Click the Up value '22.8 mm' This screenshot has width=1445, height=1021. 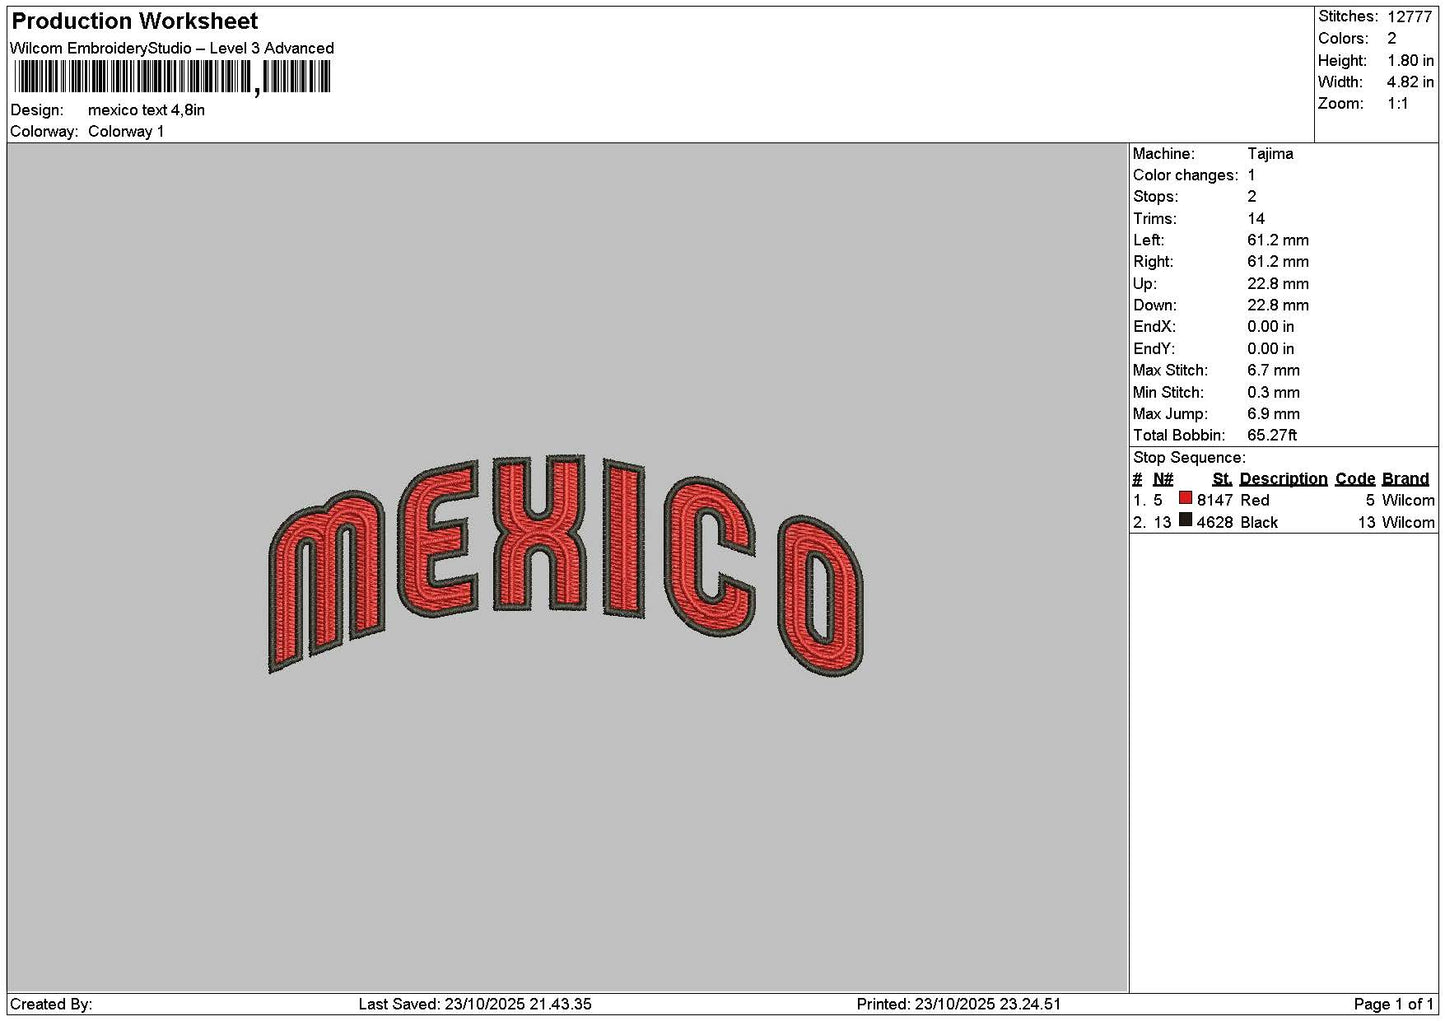[x=1278, y=283]
